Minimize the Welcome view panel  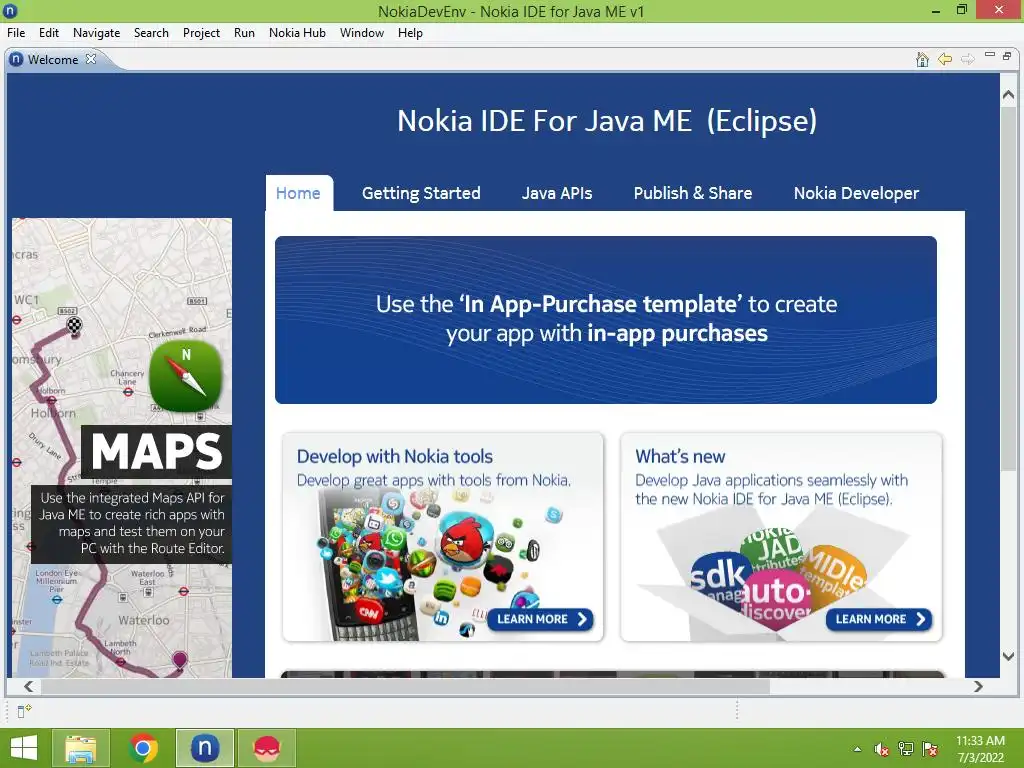[x=990, y=56]
